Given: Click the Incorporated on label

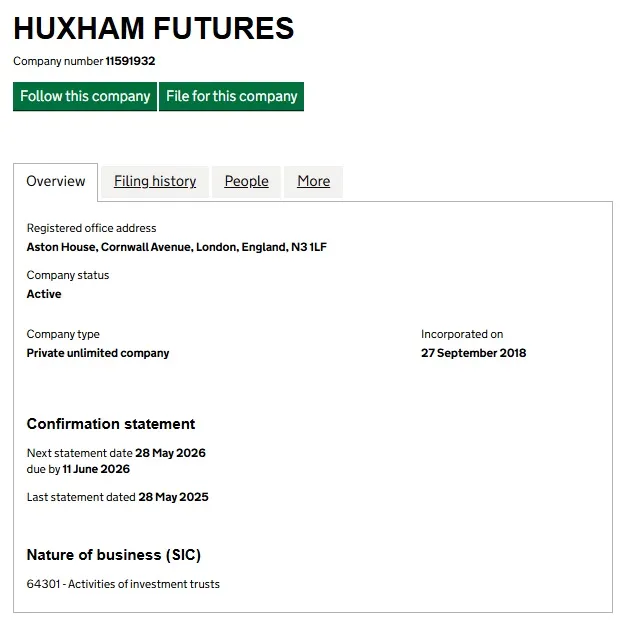Looking at the screenshot, I should coord(462,334).
